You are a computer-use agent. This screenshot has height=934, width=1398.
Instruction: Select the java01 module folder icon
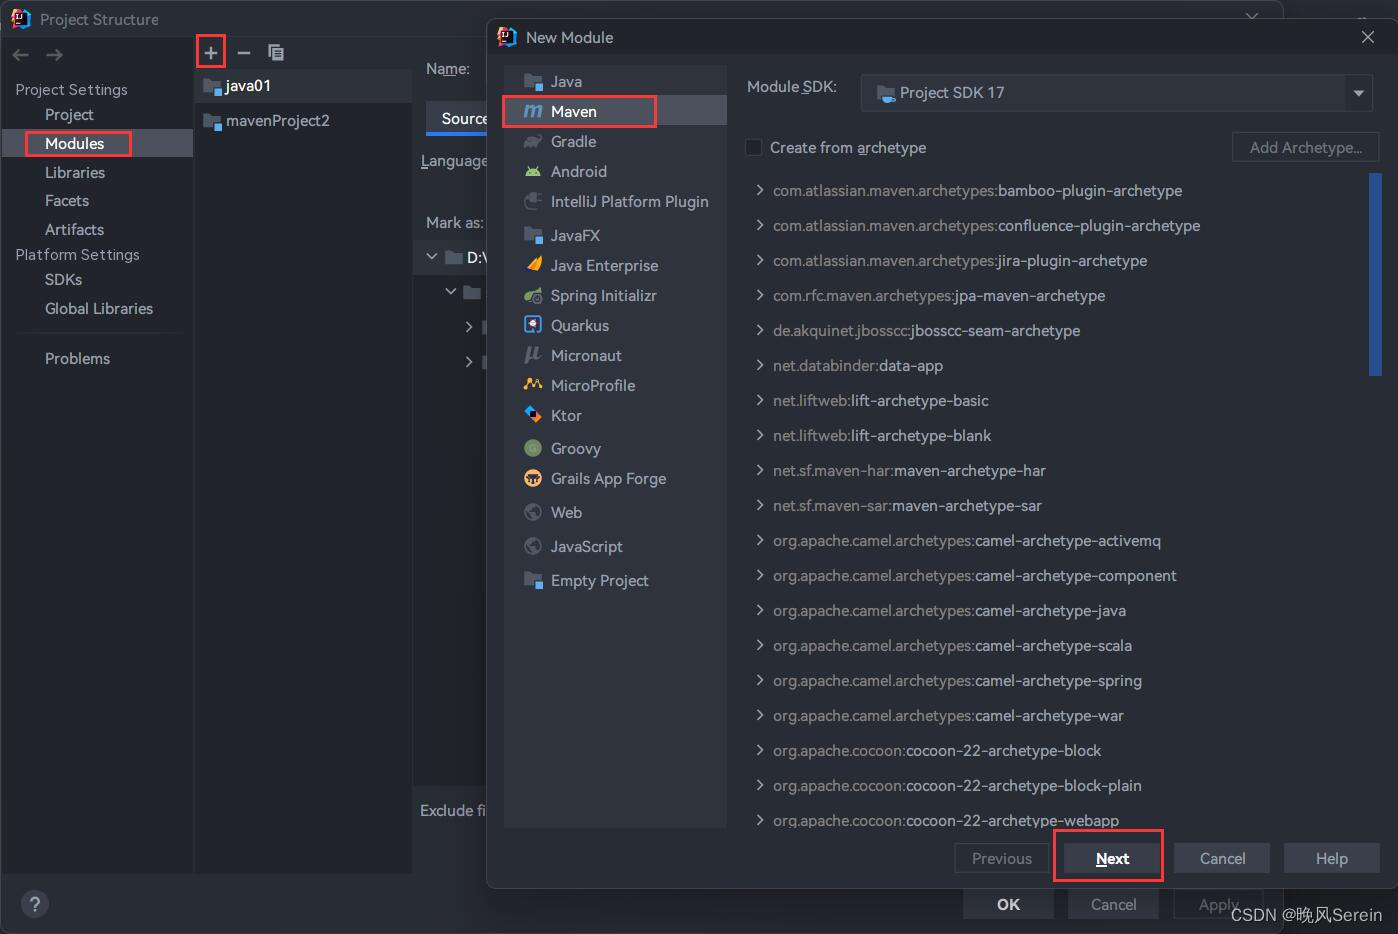pos(212,86)
